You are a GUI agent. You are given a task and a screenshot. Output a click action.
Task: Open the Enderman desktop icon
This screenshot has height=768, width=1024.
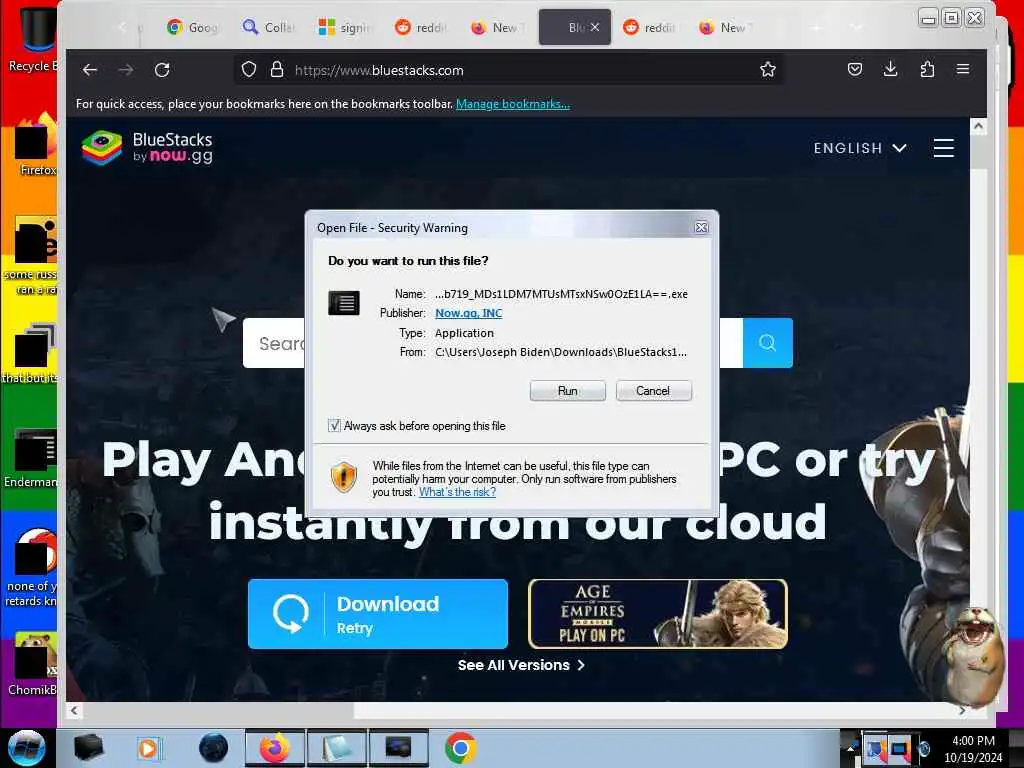[x=33, y=457]
